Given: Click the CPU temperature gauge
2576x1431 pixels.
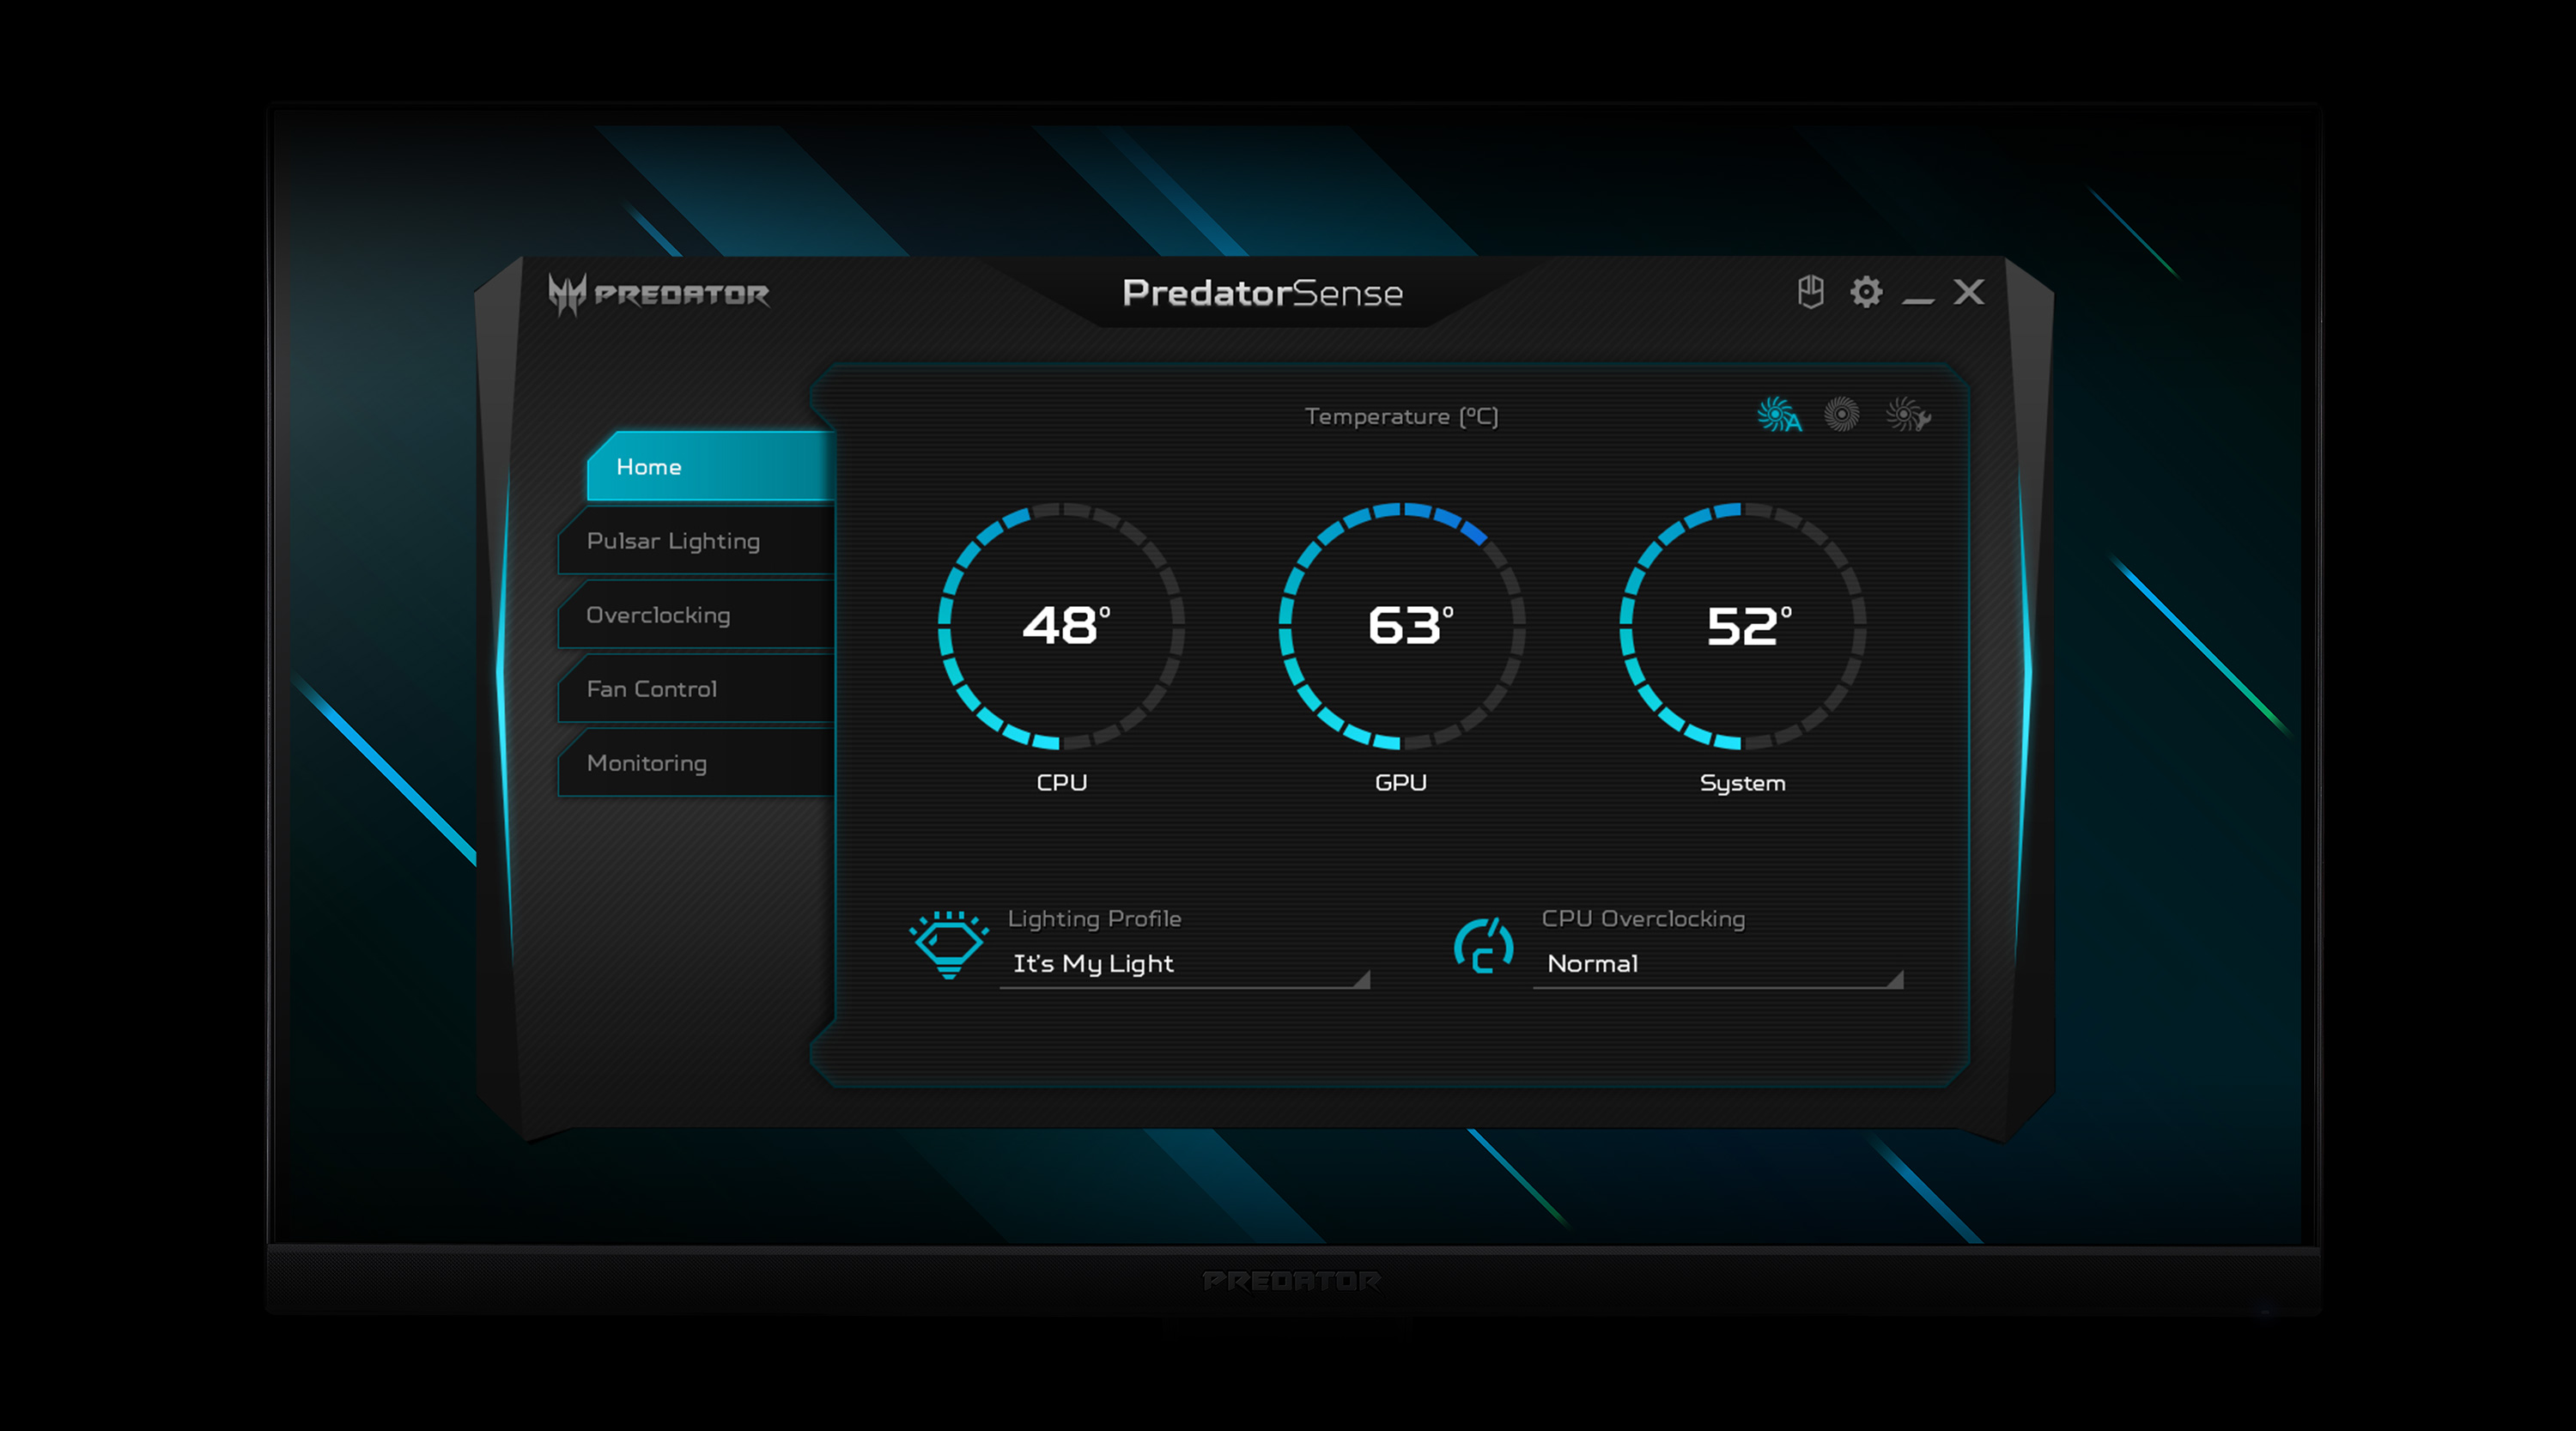Looking at the screenshot, I should click(x=1061, y=626).
